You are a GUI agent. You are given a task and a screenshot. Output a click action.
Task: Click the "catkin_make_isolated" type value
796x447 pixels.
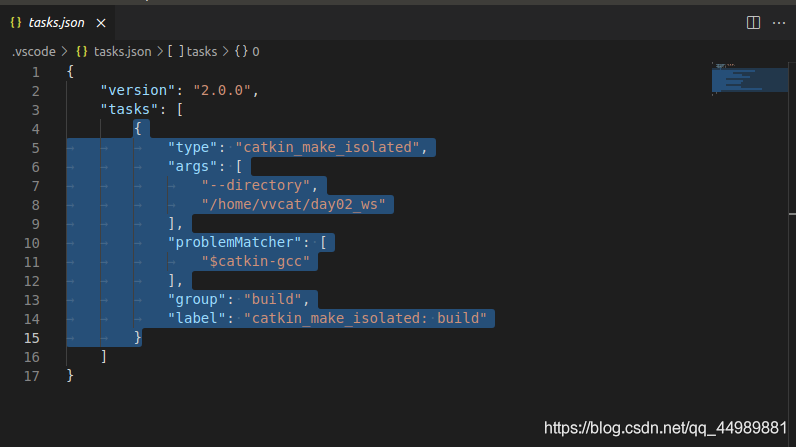point(327,147)
